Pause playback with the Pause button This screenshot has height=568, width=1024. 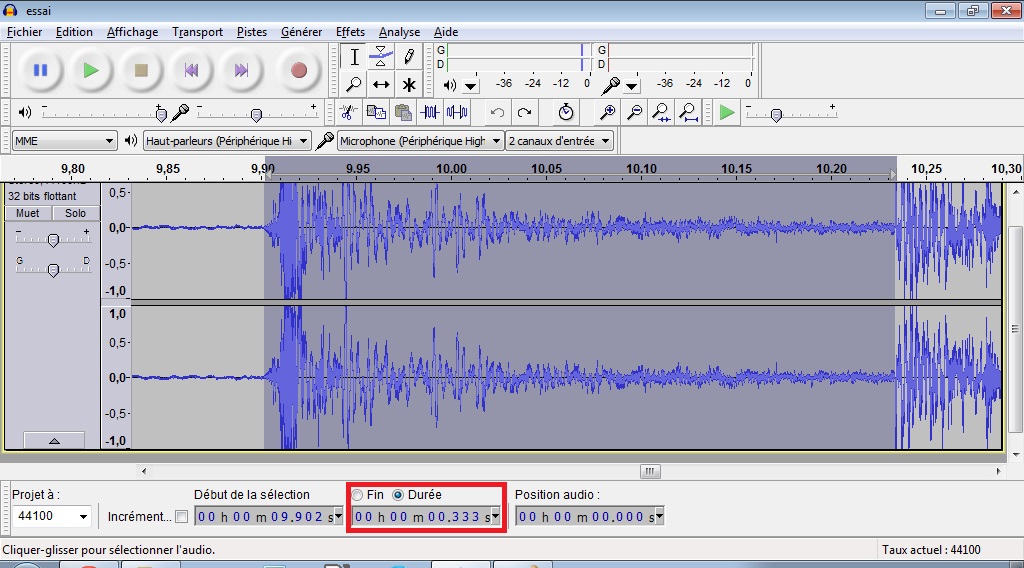point(40,70)
